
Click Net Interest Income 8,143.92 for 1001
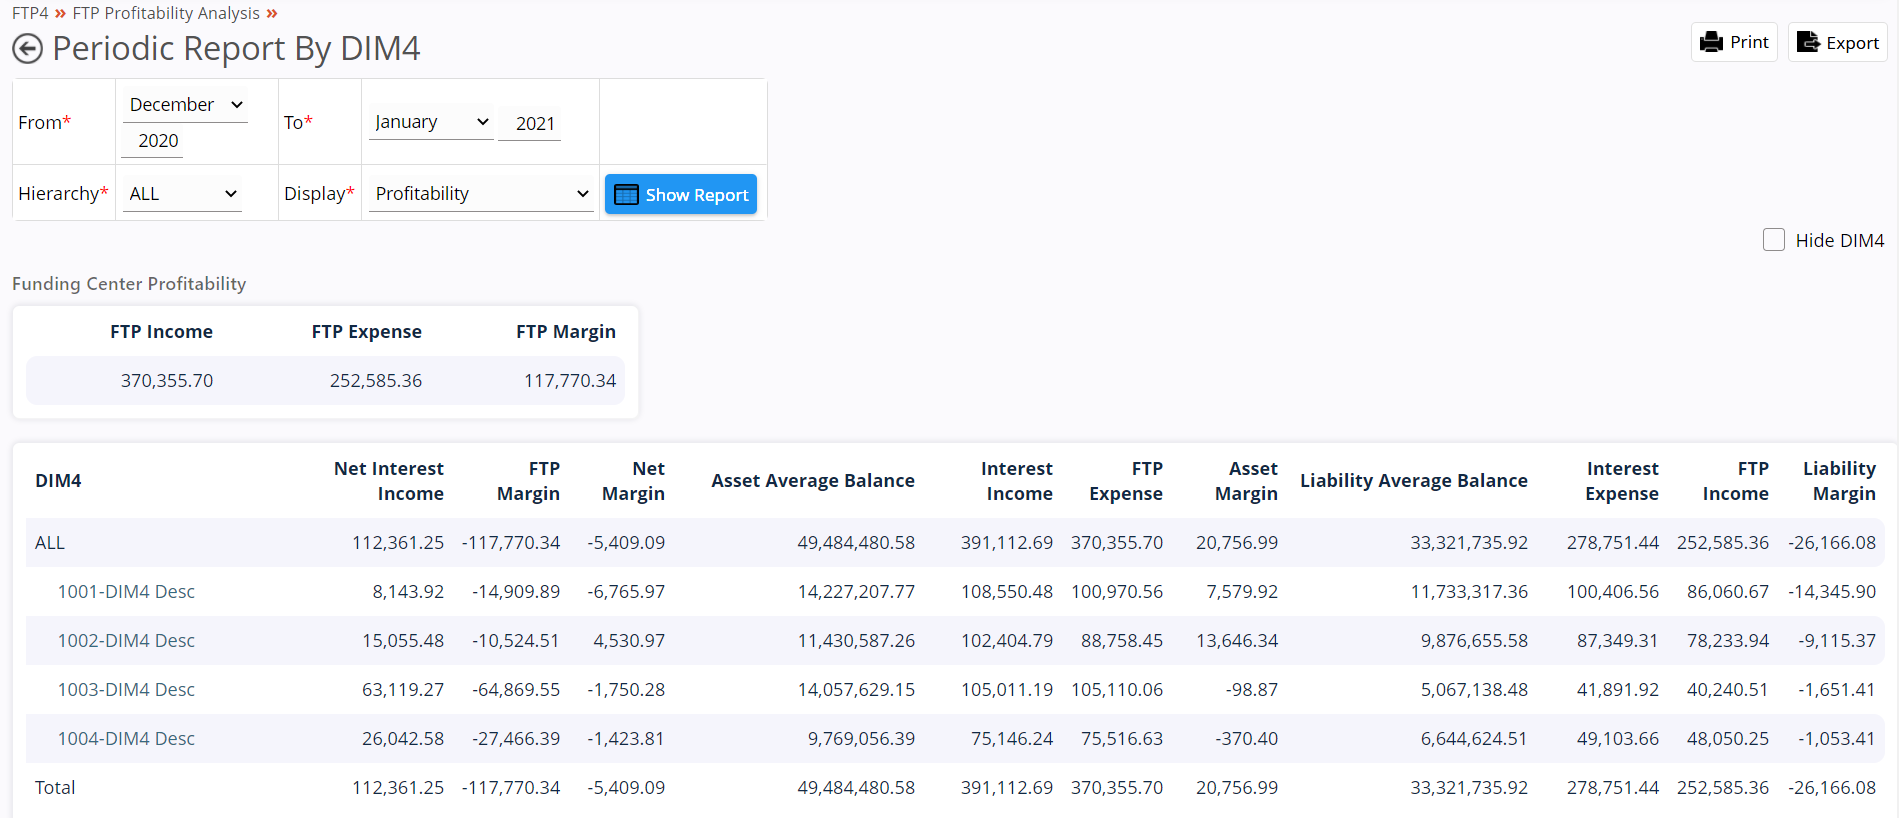tap(408, 592)
